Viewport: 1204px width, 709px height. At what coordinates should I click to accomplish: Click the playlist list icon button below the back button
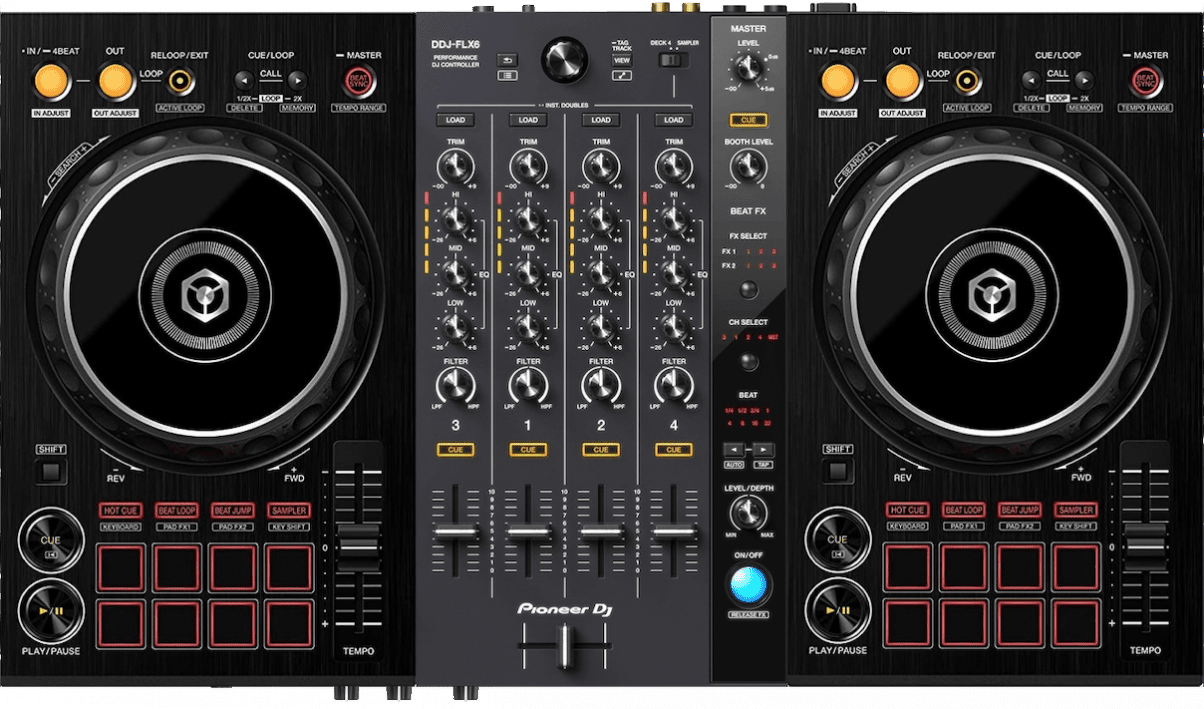pos(508,74)
